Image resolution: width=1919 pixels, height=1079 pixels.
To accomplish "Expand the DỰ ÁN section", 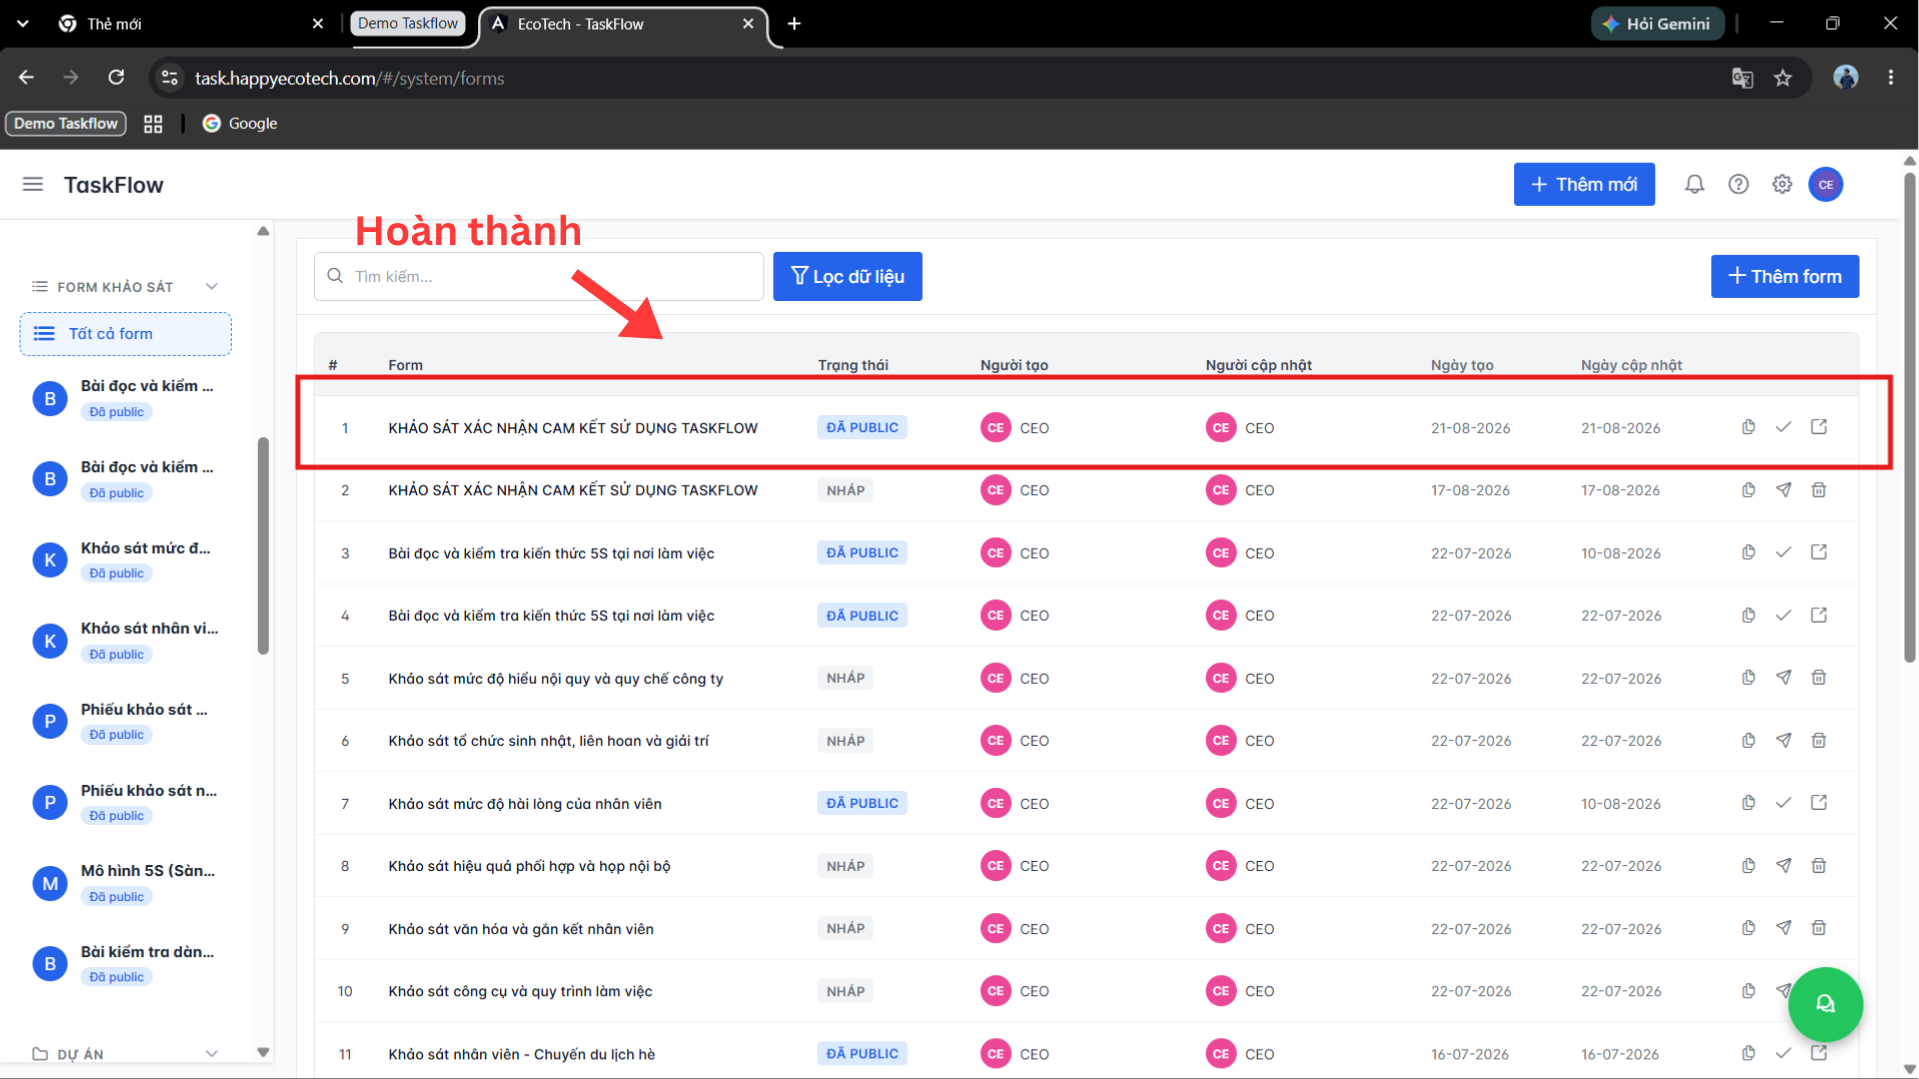I will click(x=212, y=1054).
